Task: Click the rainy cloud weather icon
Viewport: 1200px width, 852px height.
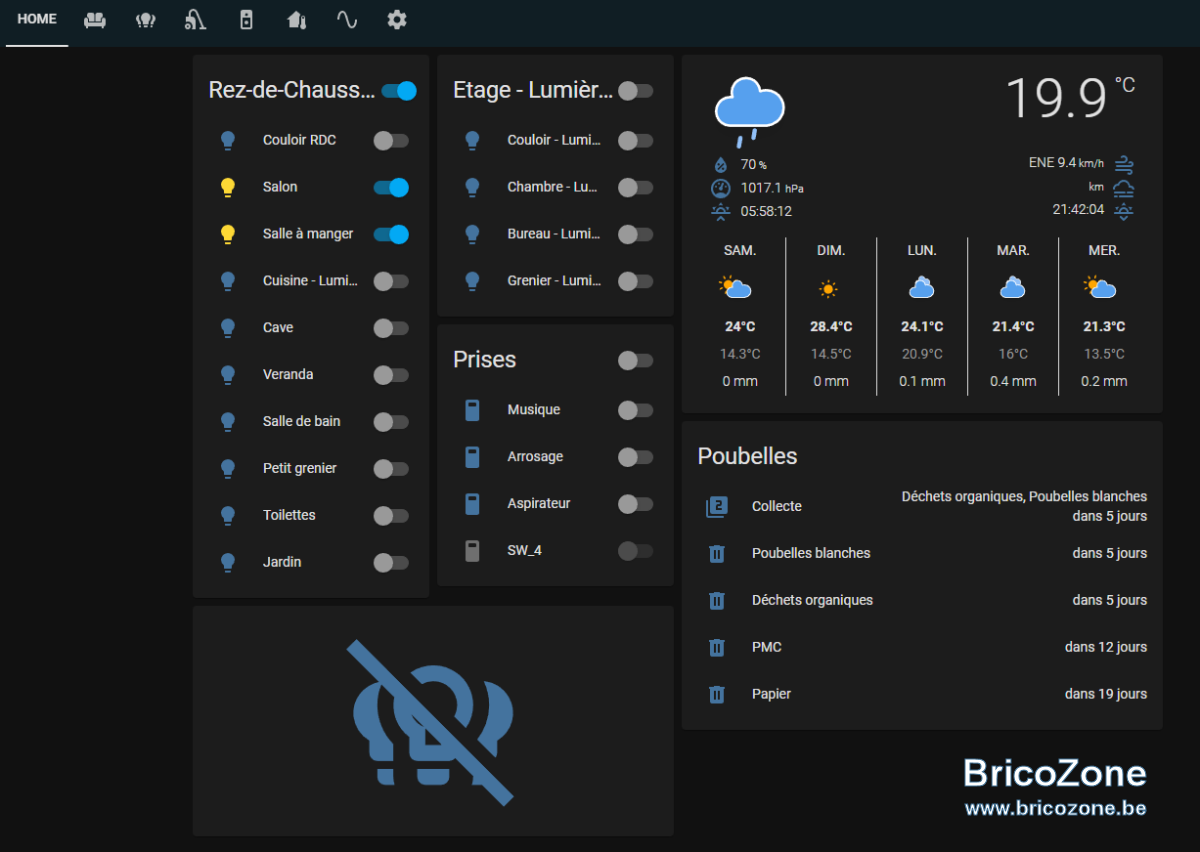Action: point(750,109)
